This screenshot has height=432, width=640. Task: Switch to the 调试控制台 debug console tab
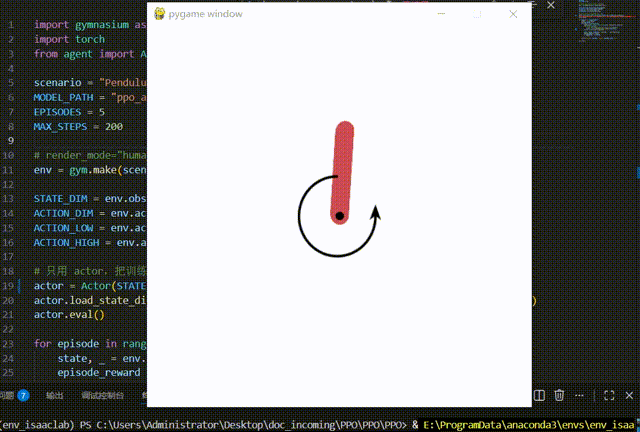point(102,395)
